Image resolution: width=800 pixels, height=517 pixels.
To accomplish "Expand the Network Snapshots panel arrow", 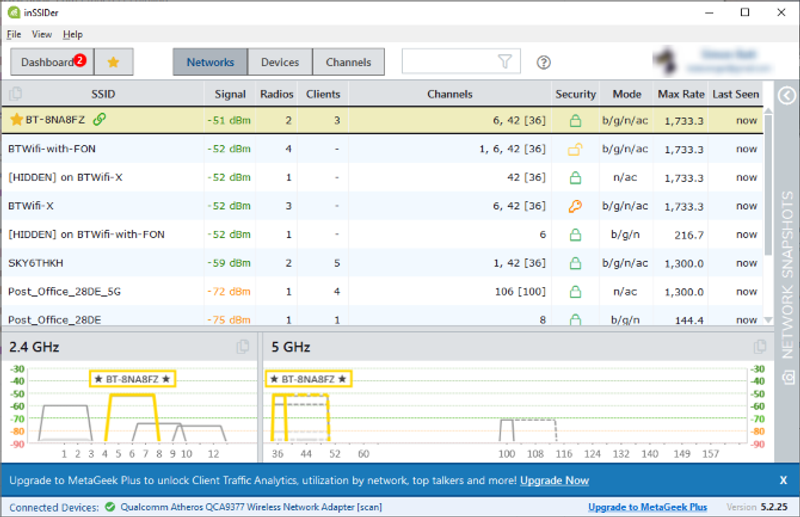I will tap(787, 95).
